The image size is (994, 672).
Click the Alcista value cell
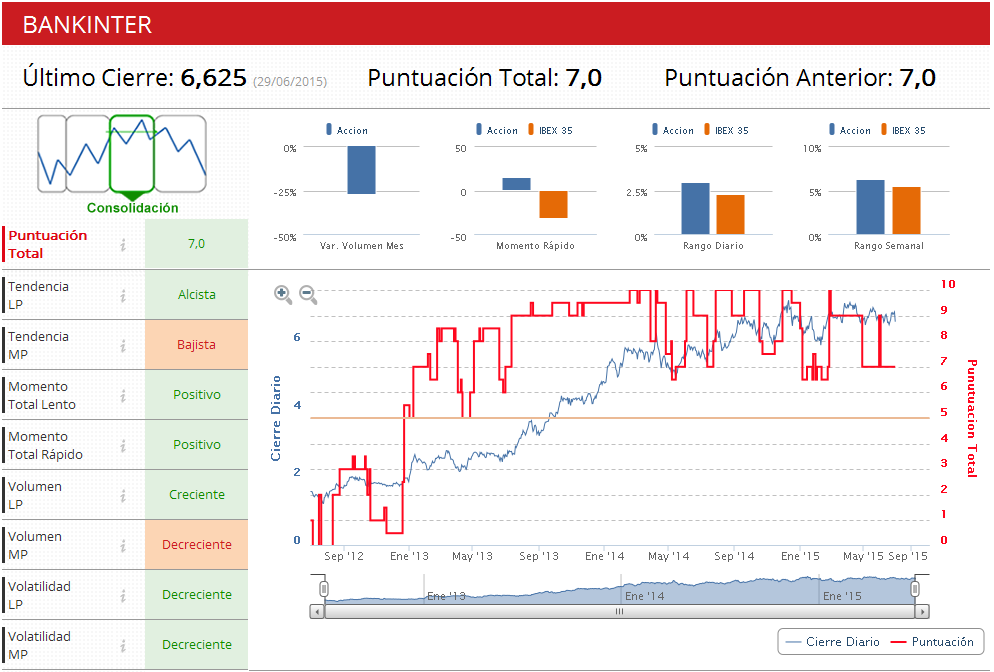(x=197, y=295)
